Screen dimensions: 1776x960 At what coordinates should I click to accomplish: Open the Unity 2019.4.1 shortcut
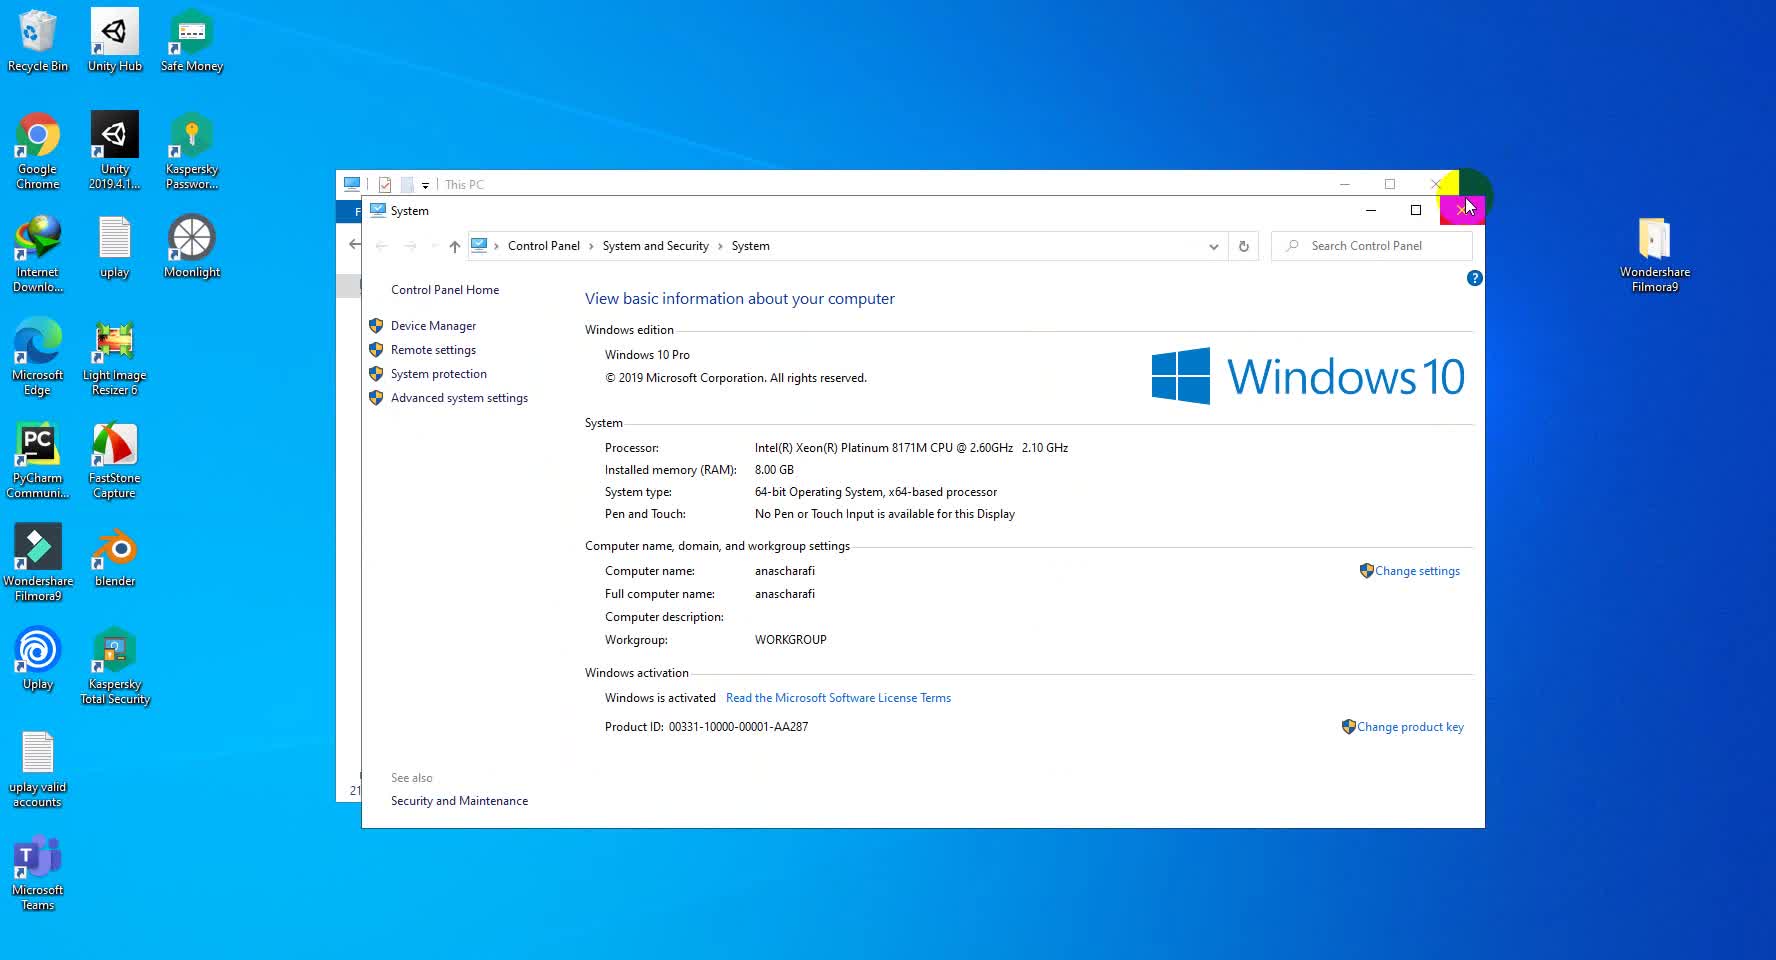[x=115, y=151]
